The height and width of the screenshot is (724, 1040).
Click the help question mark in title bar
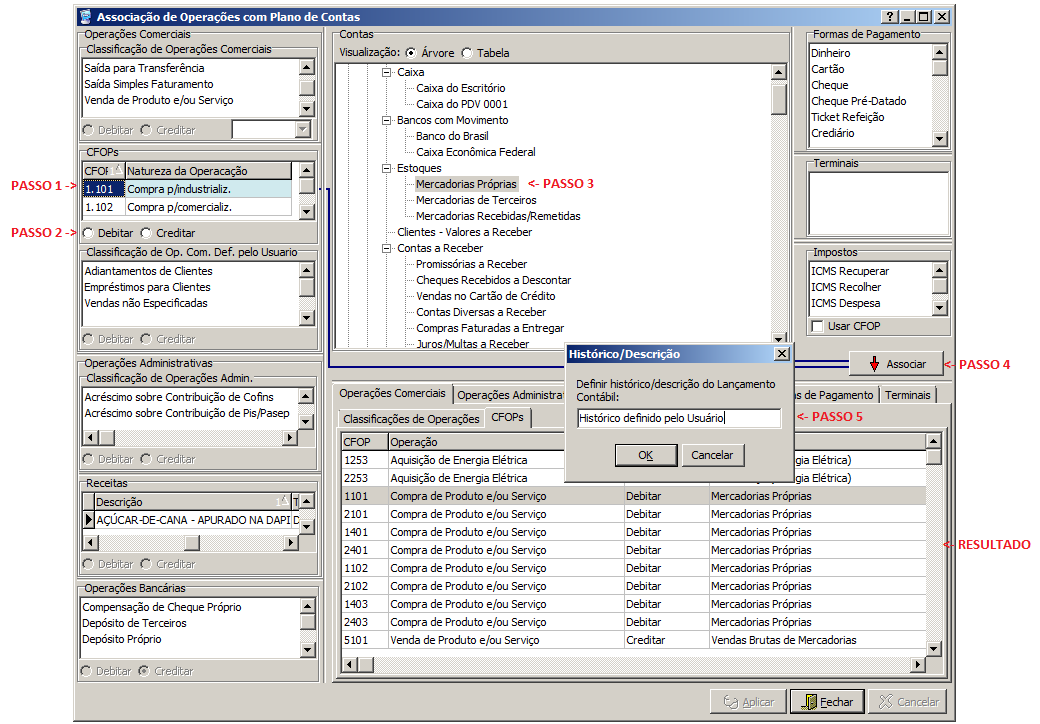(890, 17)
